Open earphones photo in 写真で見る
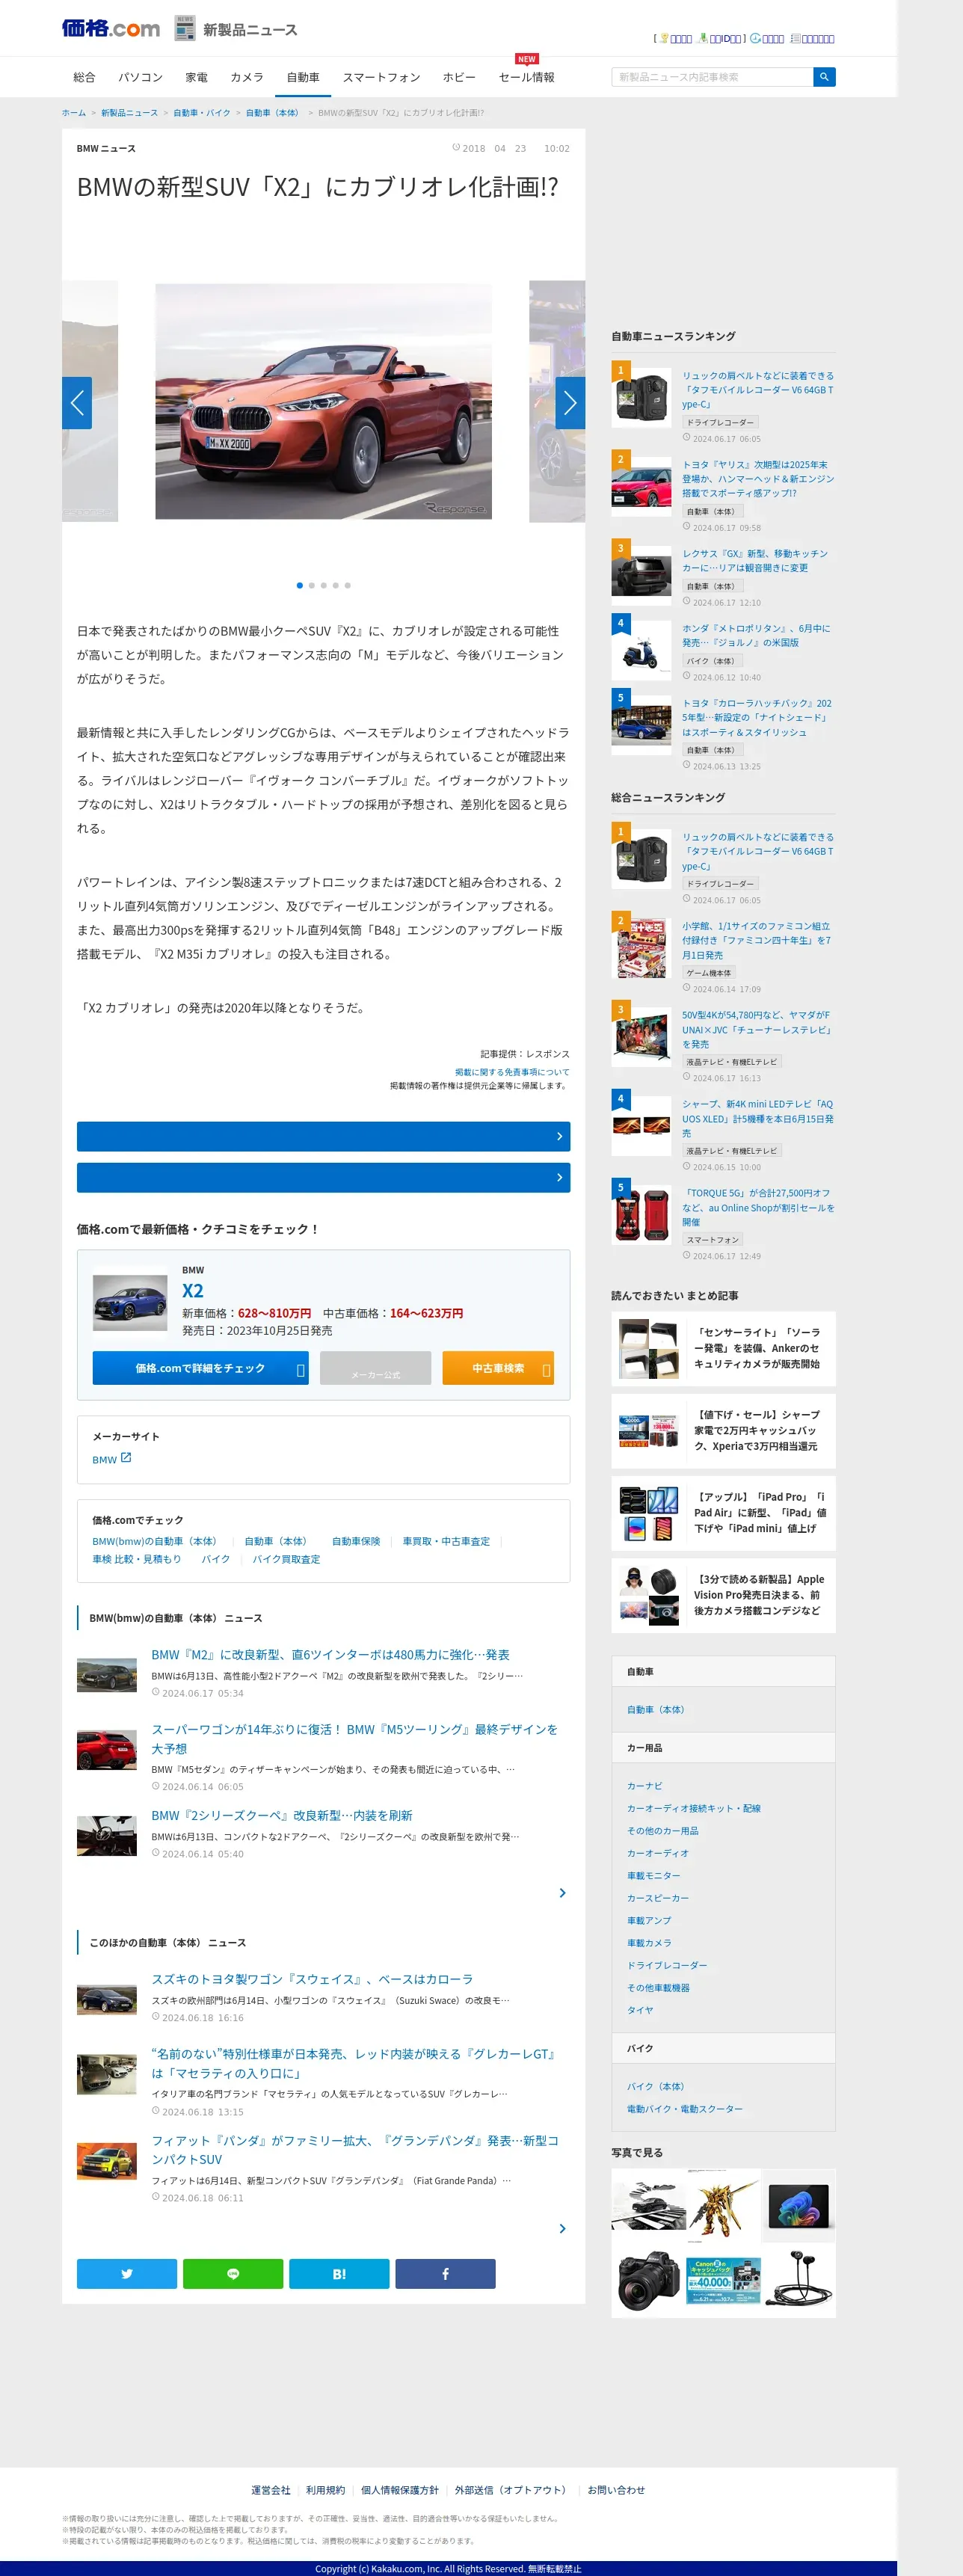This screenshot has height=2576, width=963. point(799,2280)
